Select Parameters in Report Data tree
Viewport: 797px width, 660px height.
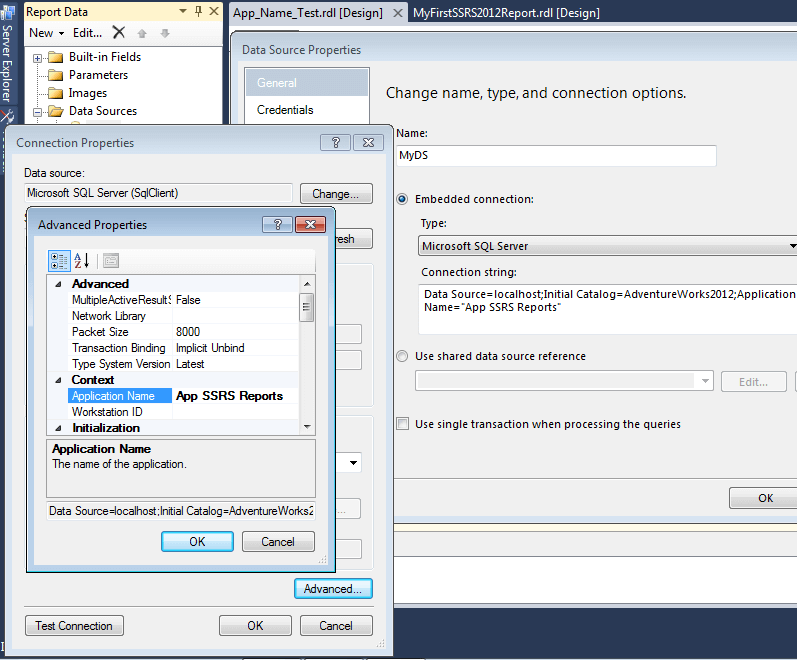[99, 75]
